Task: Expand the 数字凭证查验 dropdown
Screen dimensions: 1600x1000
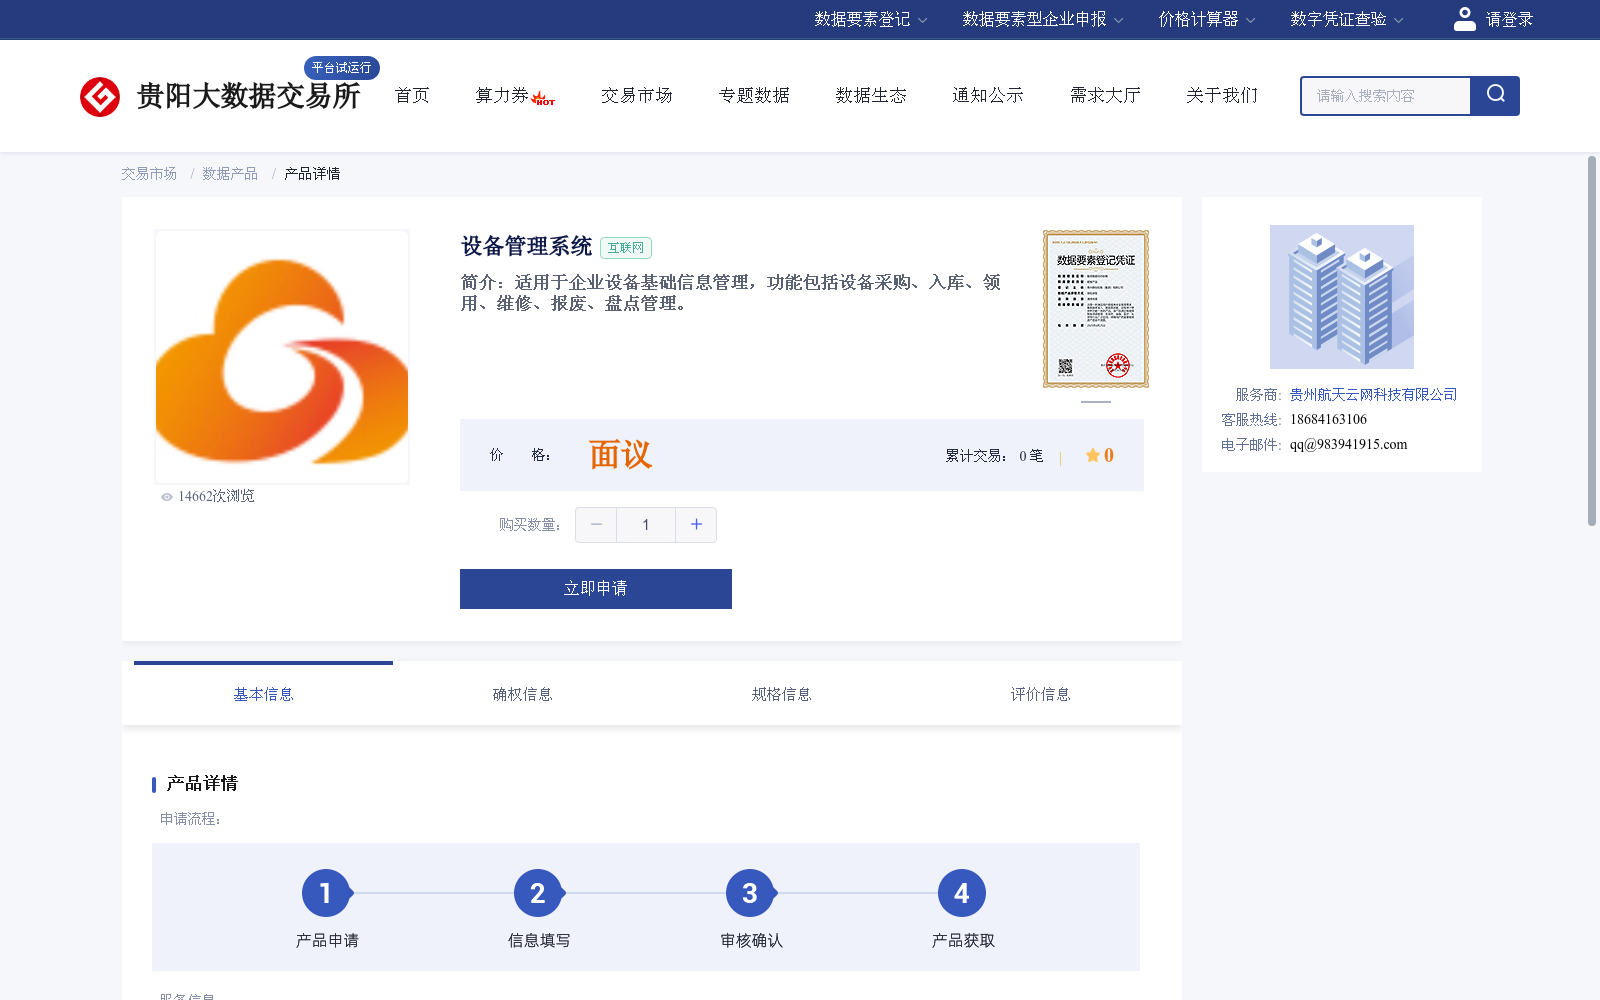Action: pyautogui.click(x=1346, y=19)
